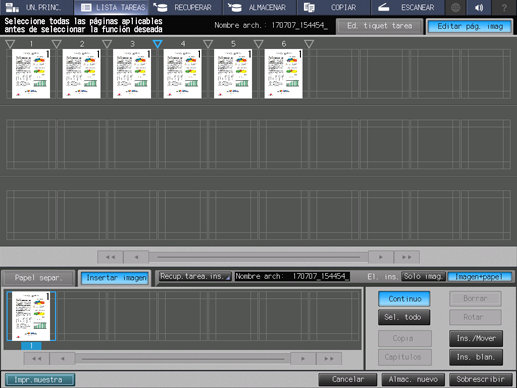Screen dimensions: 517x388
Task: Open the ESCANEAR tab
Action: pos(407,7)
